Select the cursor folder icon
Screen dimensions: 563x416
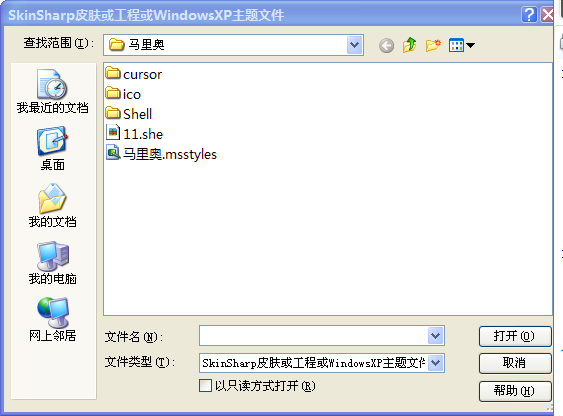click(113, 73)
